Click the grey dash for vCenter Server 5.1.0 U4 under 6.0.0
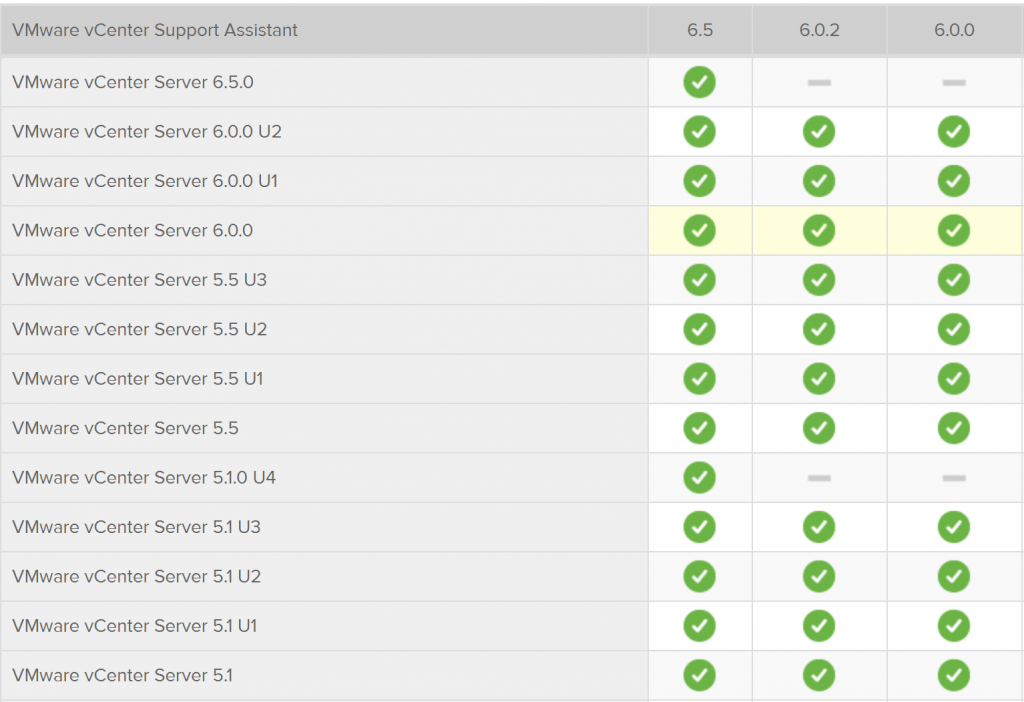The image size is (1024, 702). click(954, 478)
